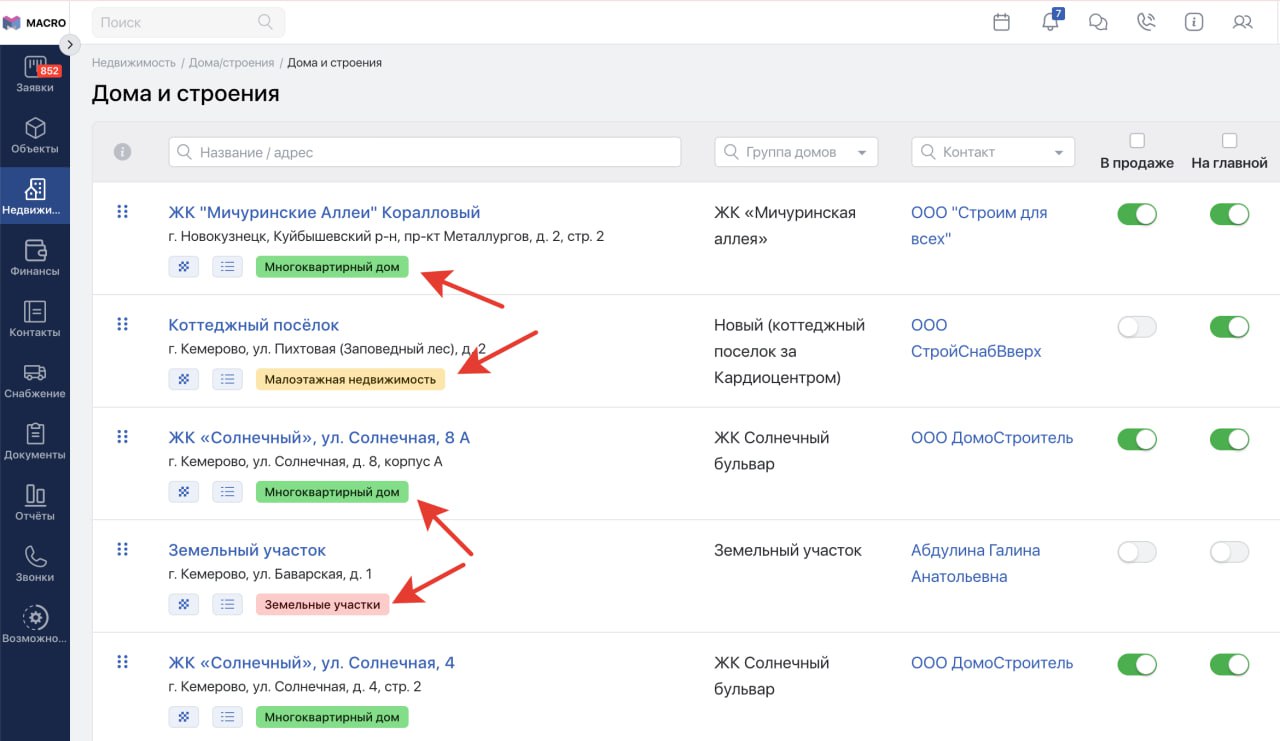Click list icon under Земельный участок

pos(228,604)
